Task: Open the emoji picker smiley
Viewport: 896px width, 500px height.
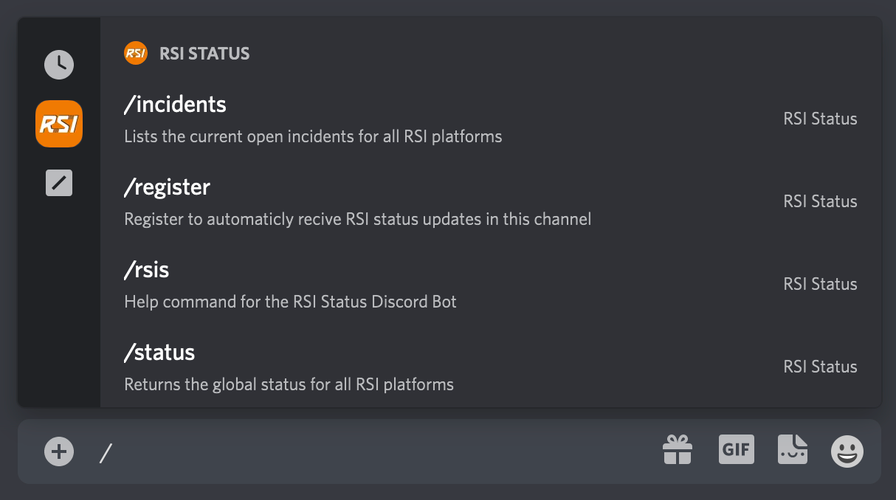Action: (x=847, y=451)
